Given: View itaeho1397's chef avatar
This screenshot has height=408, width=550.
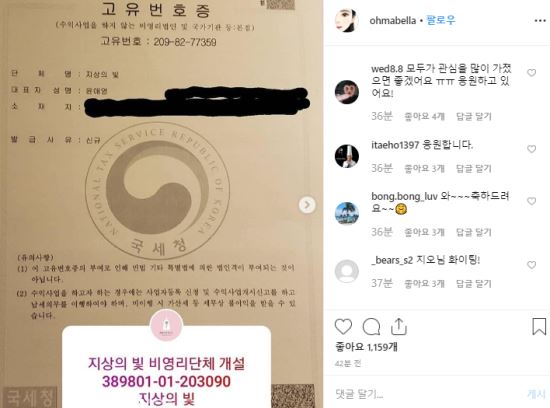Looking at the screenshot, I should click(x=347, y=156).
